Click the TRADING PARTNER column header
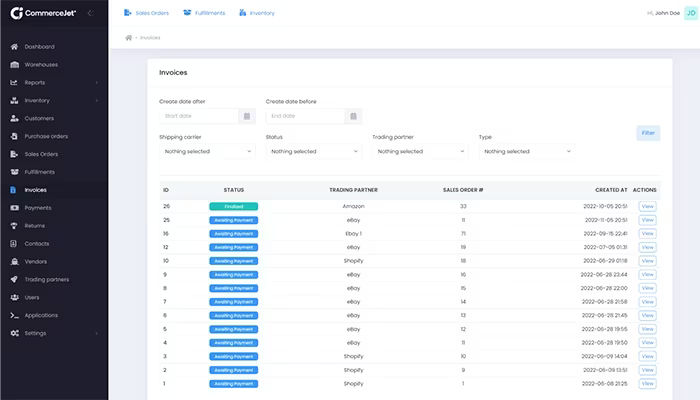 pos(354,190)
